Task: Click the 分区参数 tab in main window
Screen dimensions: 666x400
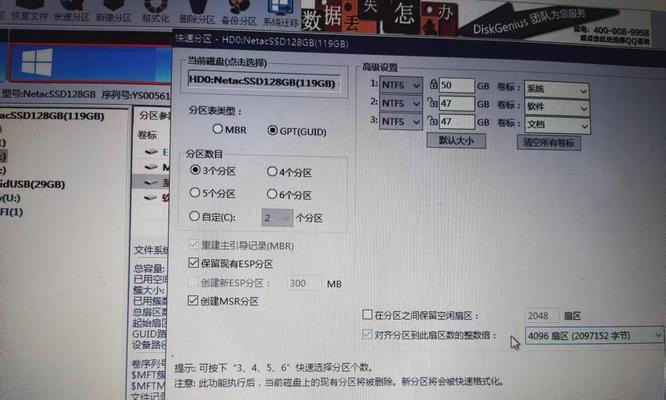Action: click(x=155, y=115)
